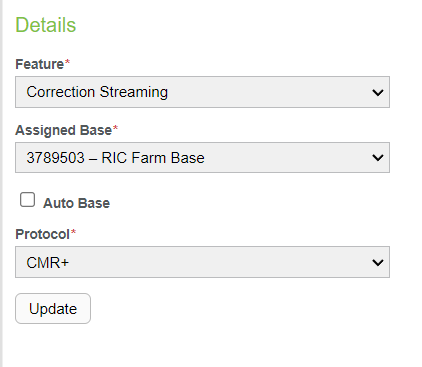
Task: Click the Feature field label
Action: coord(40,64)
